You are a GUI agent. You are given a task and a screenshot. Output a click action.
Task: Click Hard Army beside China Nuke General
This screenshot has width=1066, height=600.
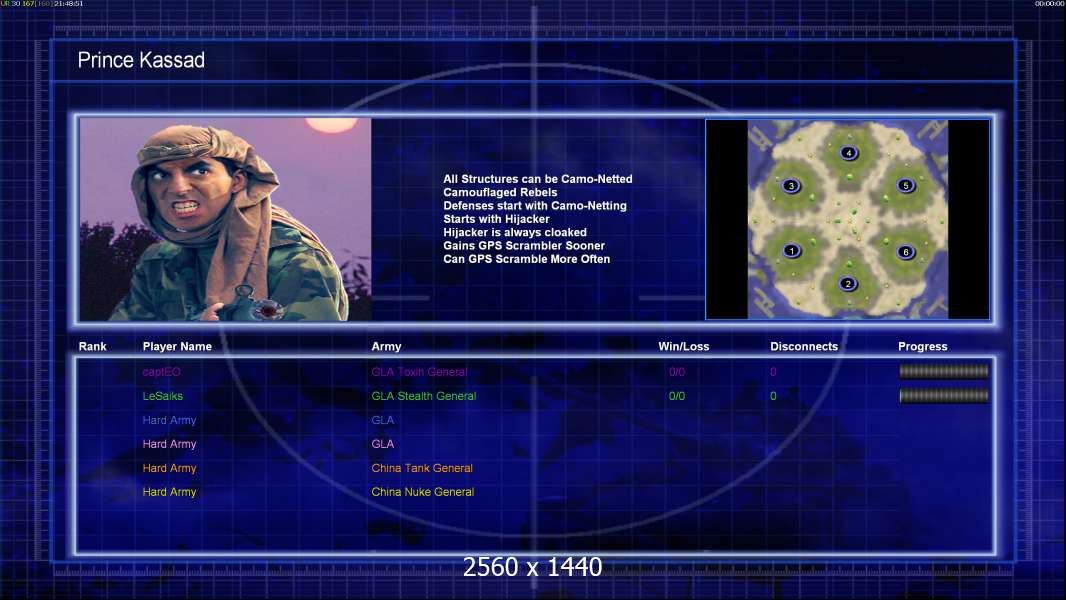tap(169, 492)
